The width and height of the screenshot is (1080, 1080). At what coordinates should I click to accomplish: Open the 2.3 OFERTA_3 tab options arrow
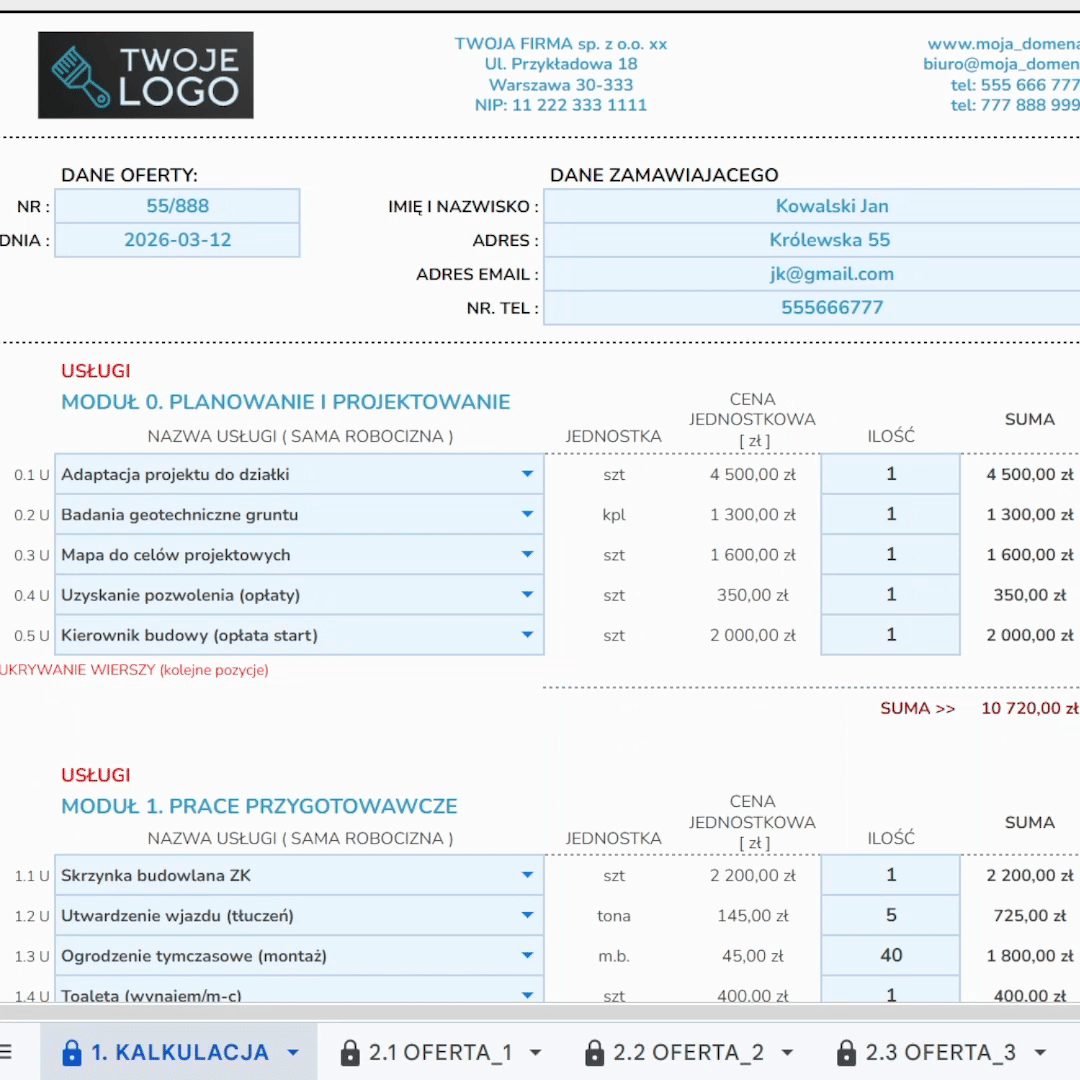click(1040, 1052)
